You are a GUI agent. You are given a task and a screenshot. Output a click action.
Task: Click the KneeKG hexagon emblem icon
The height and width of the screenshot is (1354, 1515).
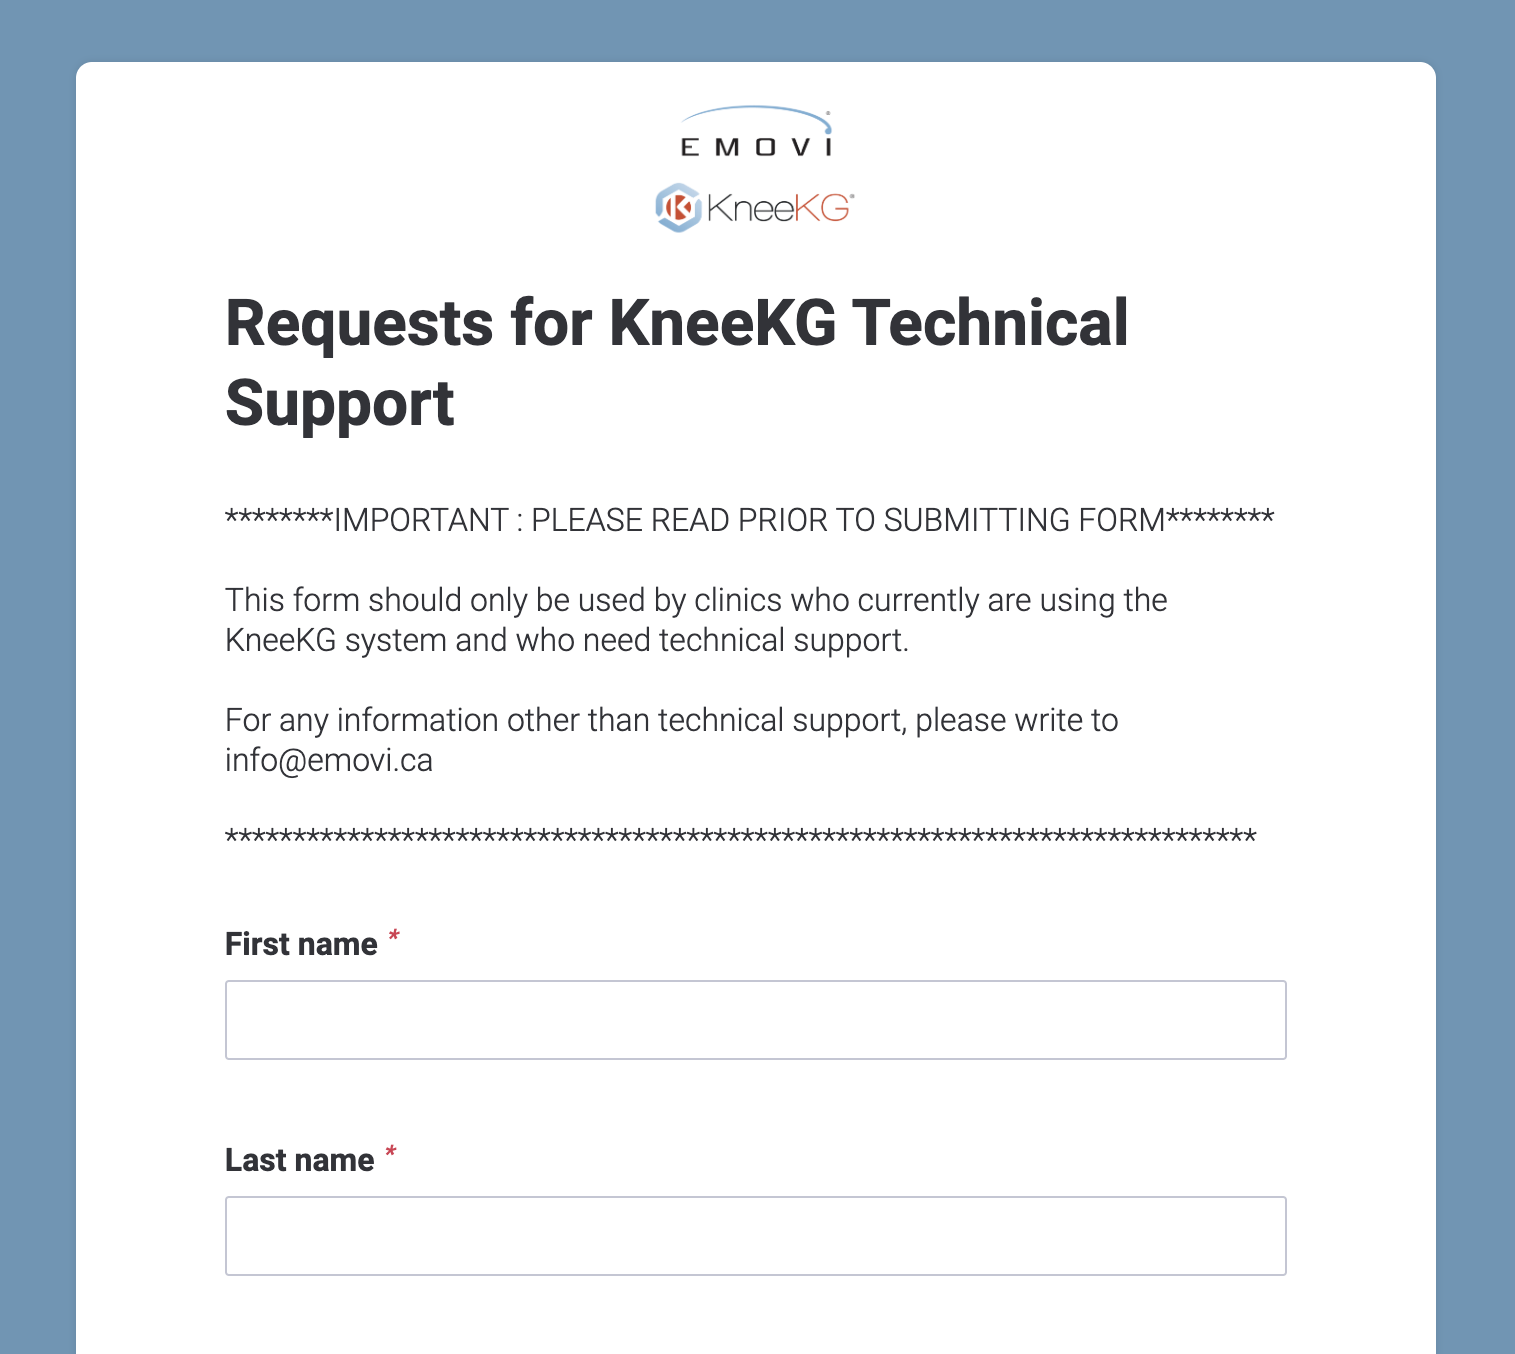679,208
